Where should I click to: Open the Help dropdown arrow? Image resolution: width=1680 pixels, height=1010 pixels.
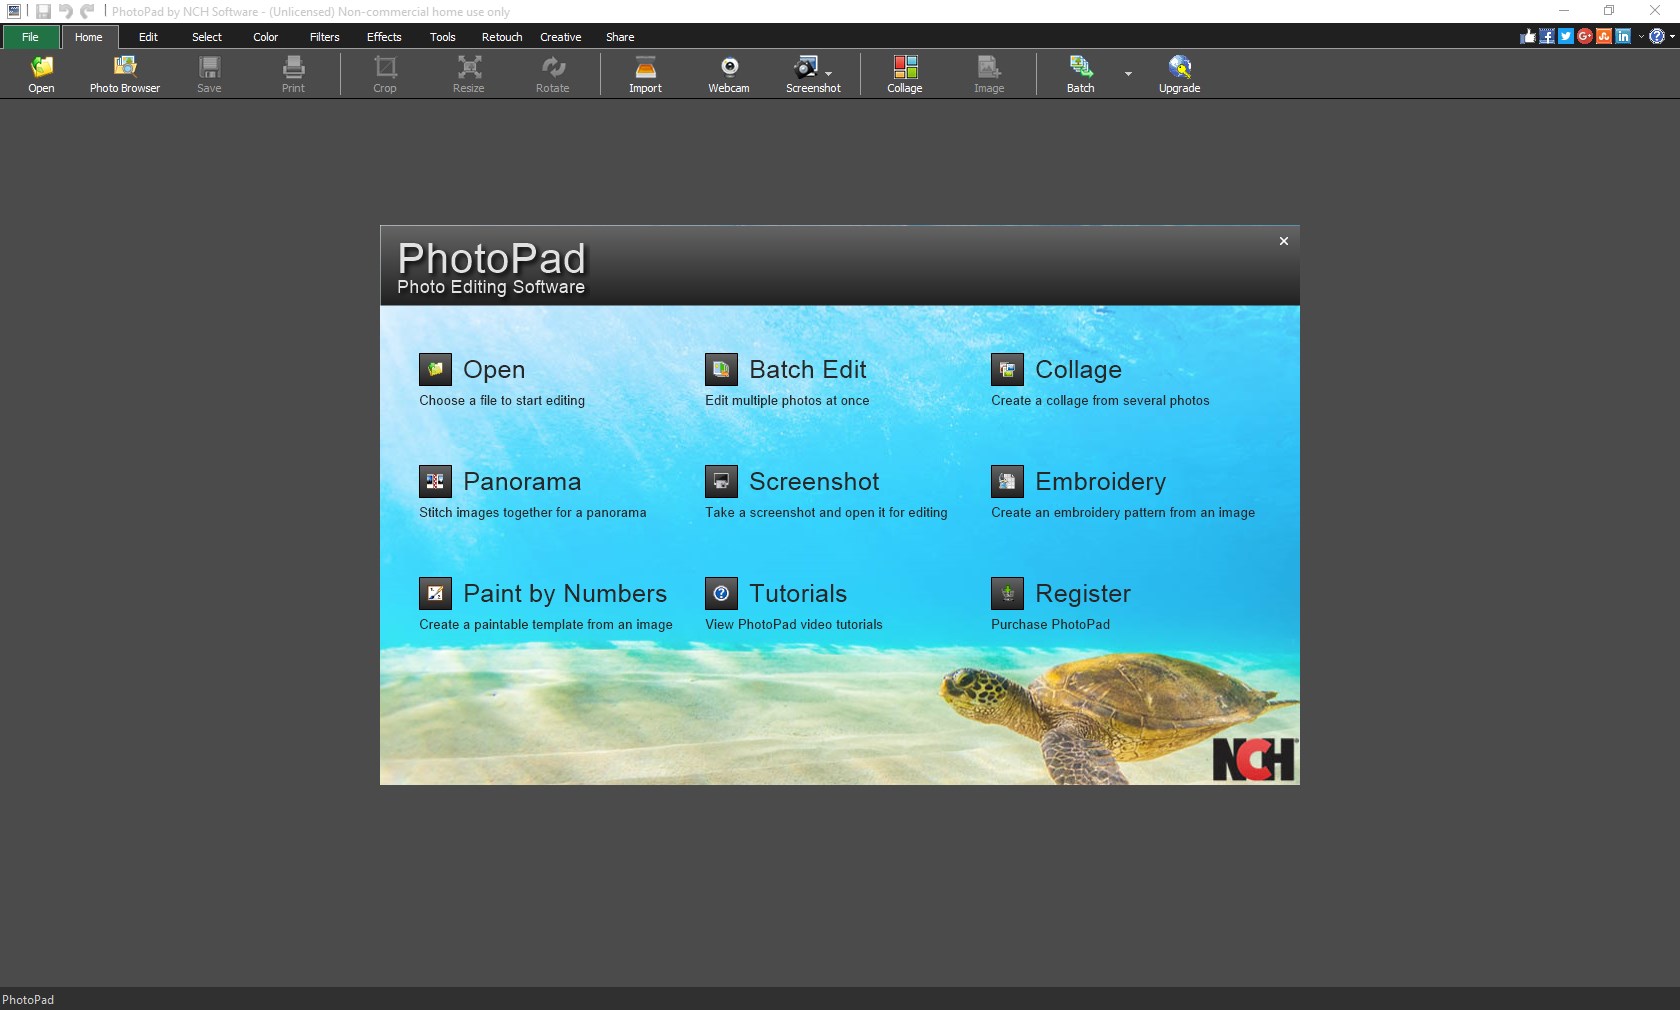1670,37
